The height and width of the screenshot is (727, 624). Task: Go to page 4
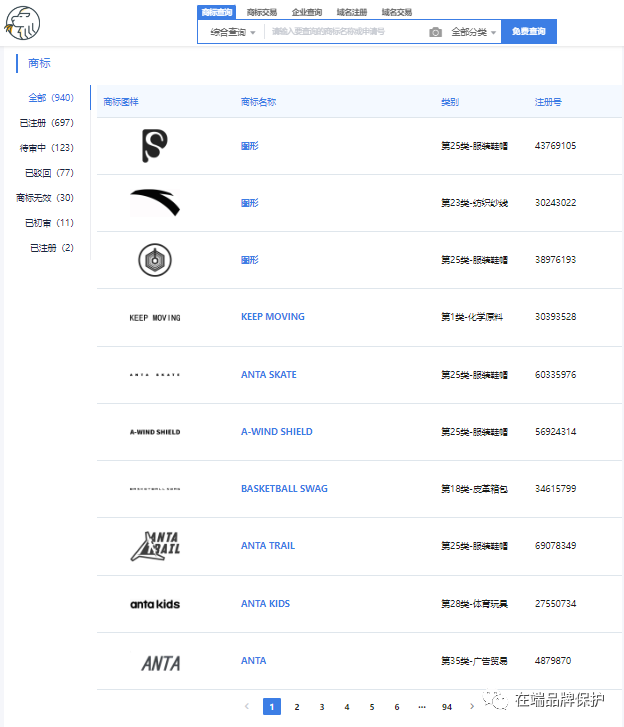point(347,707)
